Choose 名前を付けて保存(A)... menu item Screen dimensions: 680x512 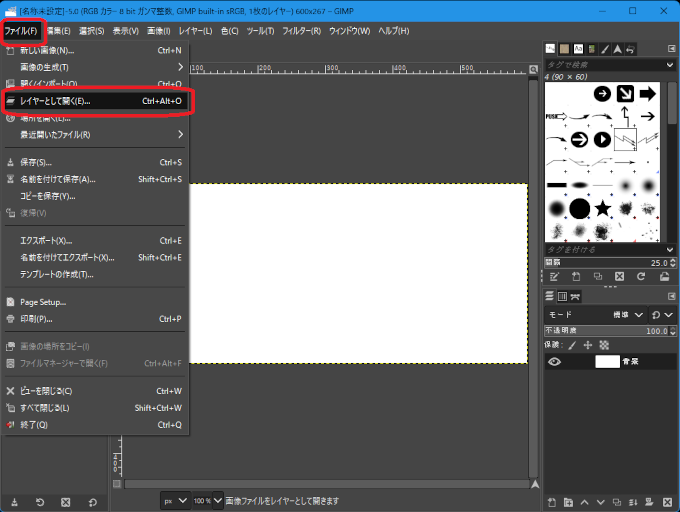coord(95,179)
